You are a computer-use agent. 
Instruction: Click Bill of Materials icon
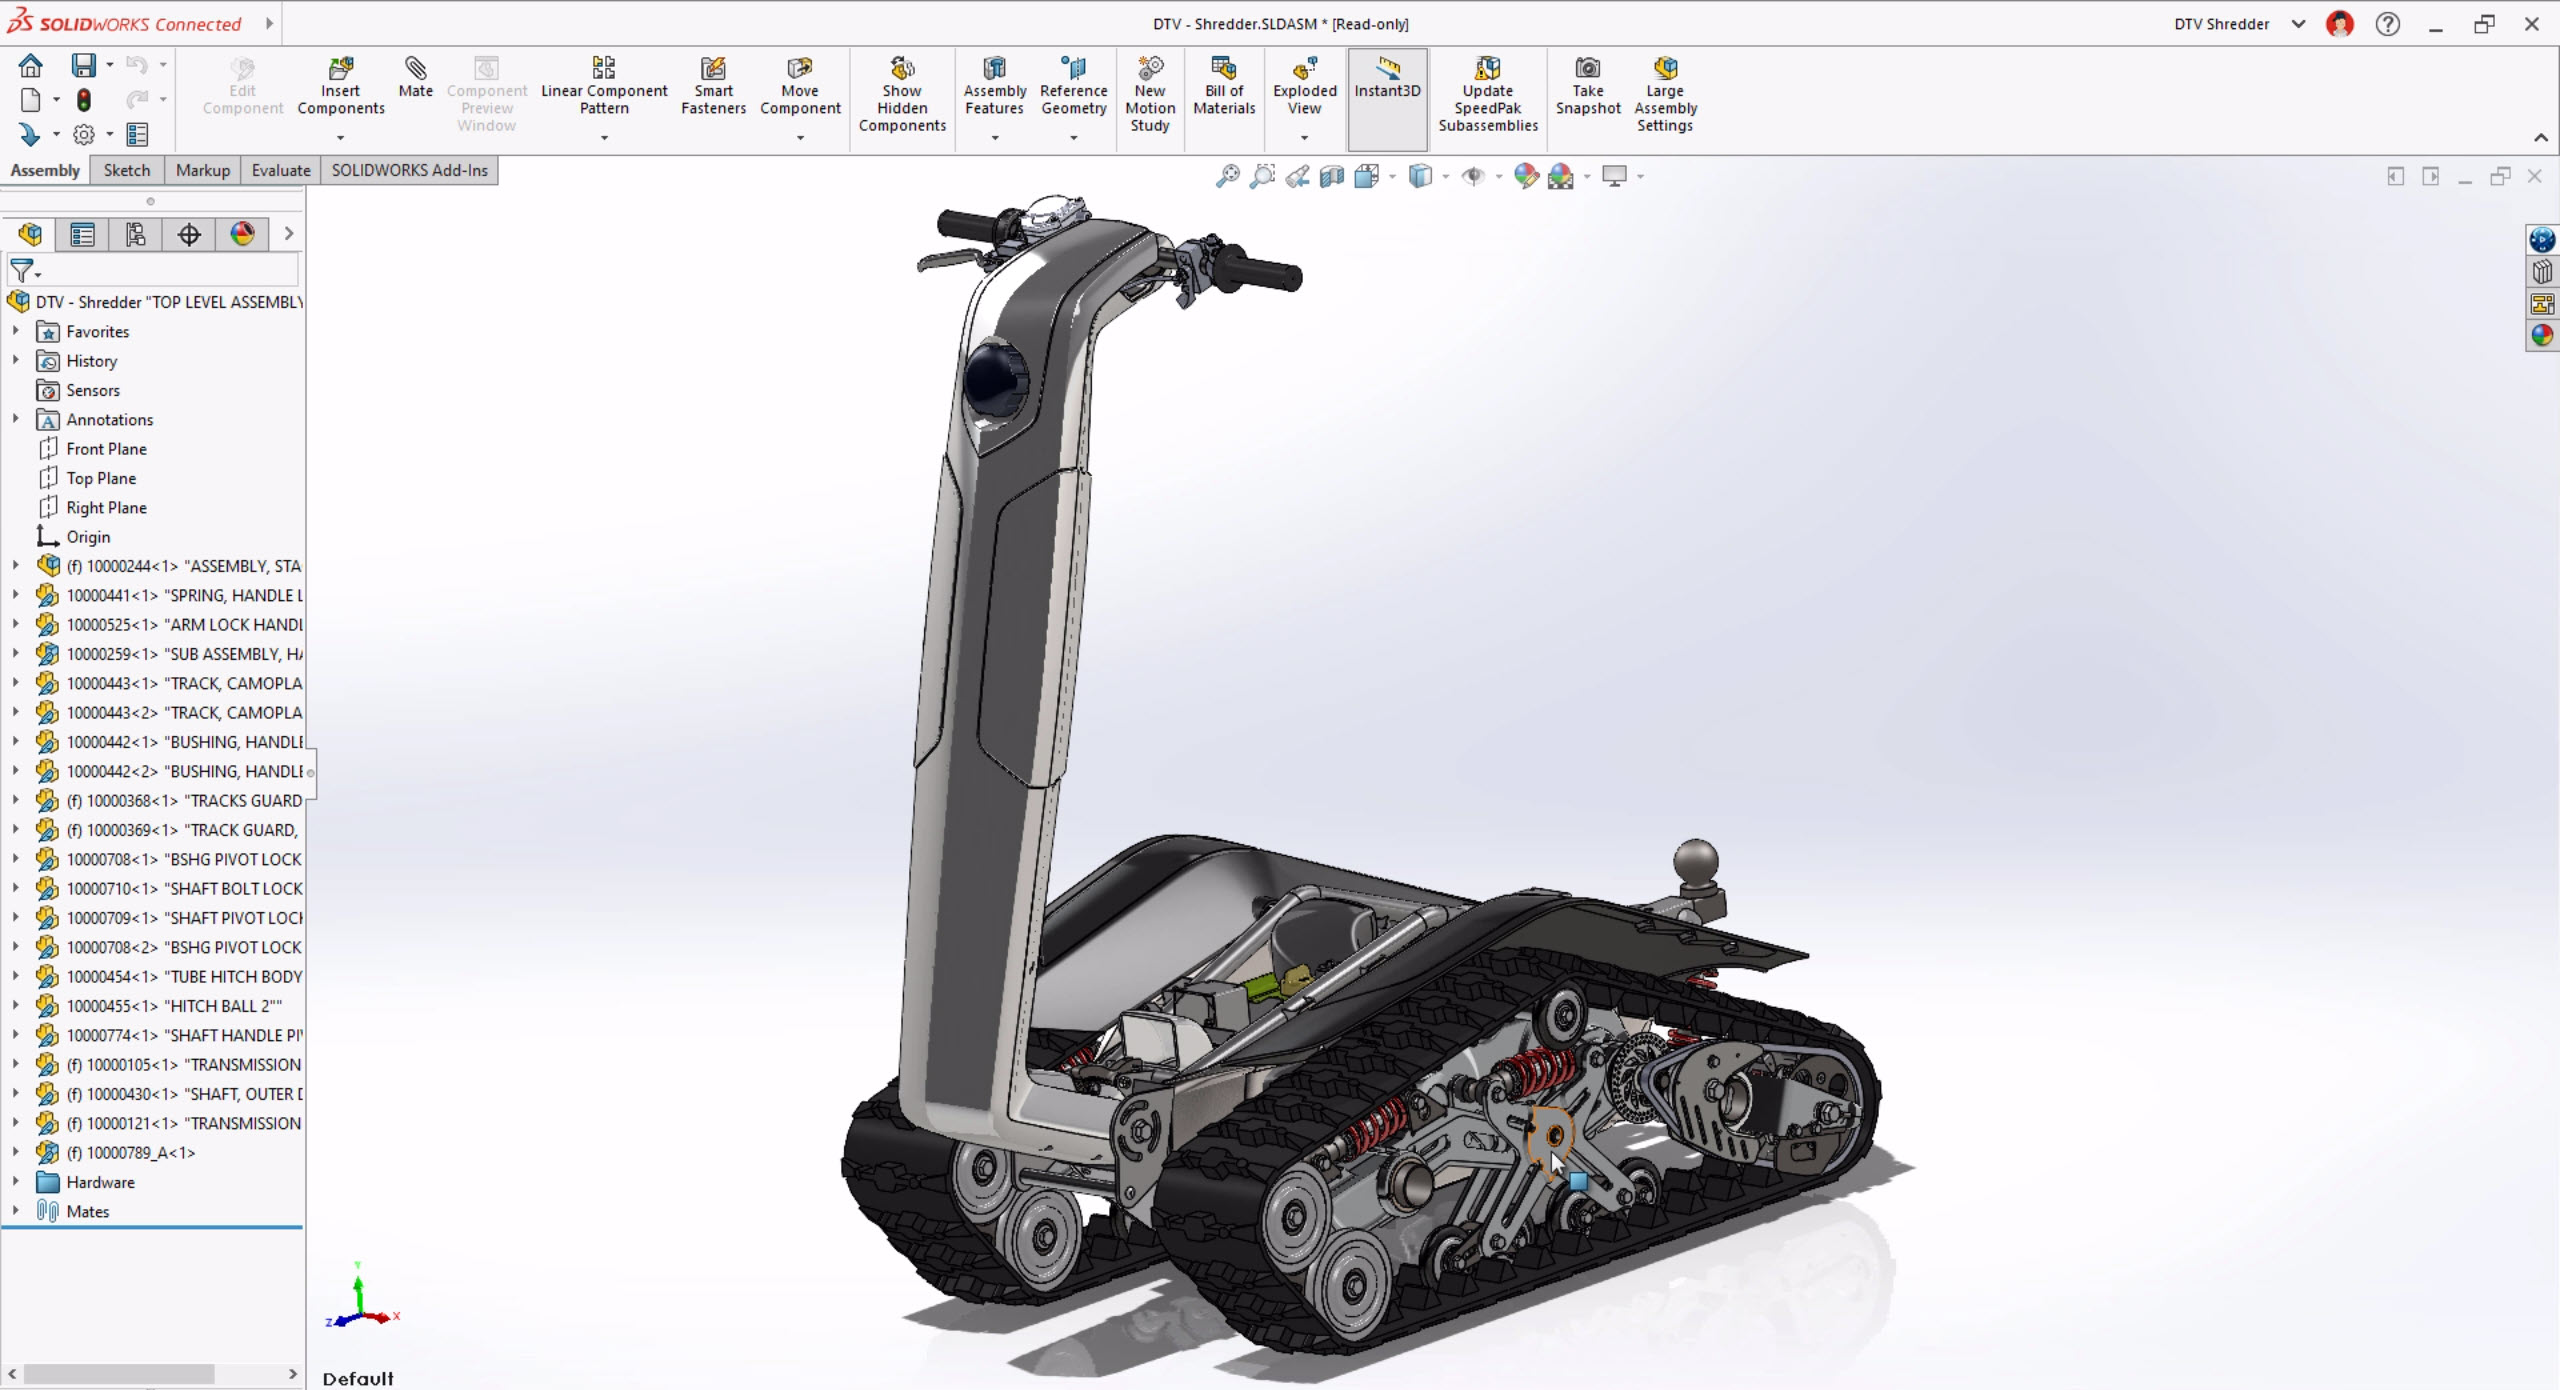pos(1223,69)
